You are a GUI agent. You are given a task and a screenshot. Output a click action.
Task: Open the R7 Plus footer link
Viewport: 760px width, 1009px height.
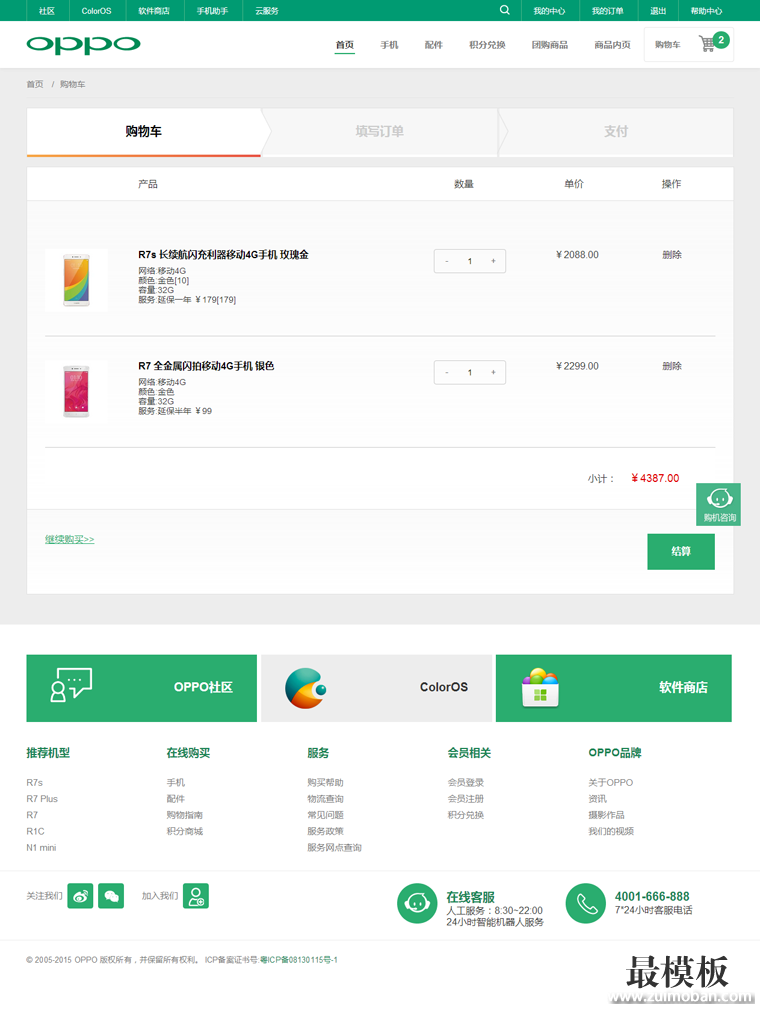42,799
